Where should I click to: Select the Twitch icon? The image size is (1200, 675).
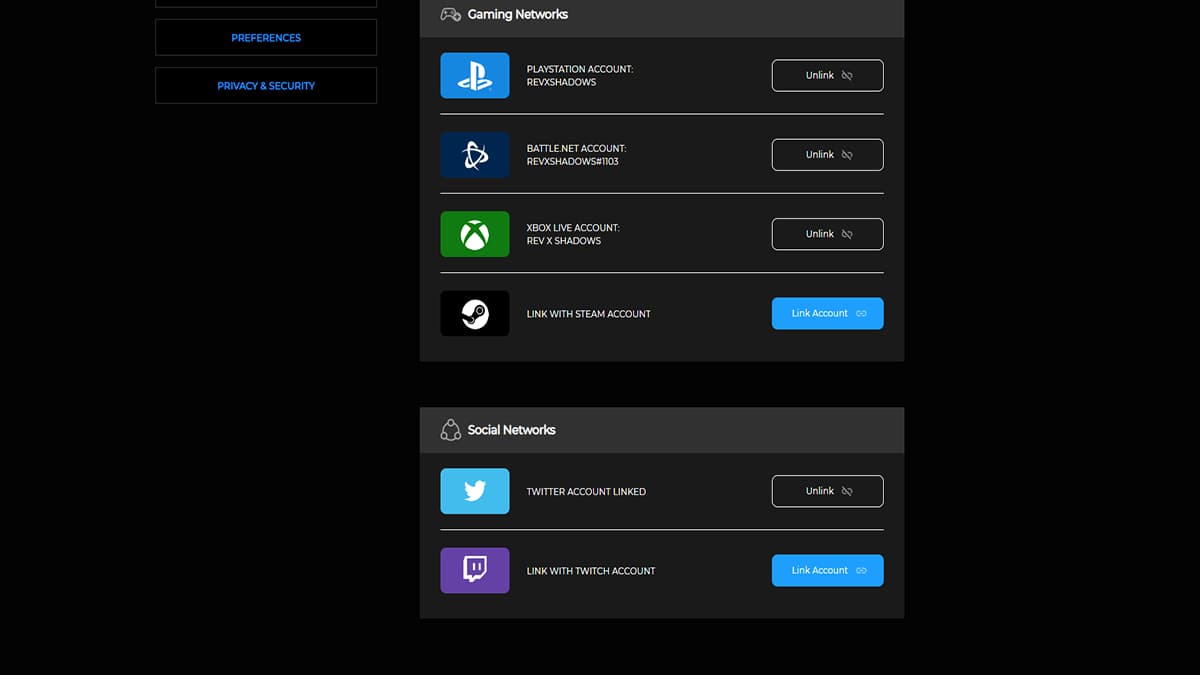(x=474, y=570)
